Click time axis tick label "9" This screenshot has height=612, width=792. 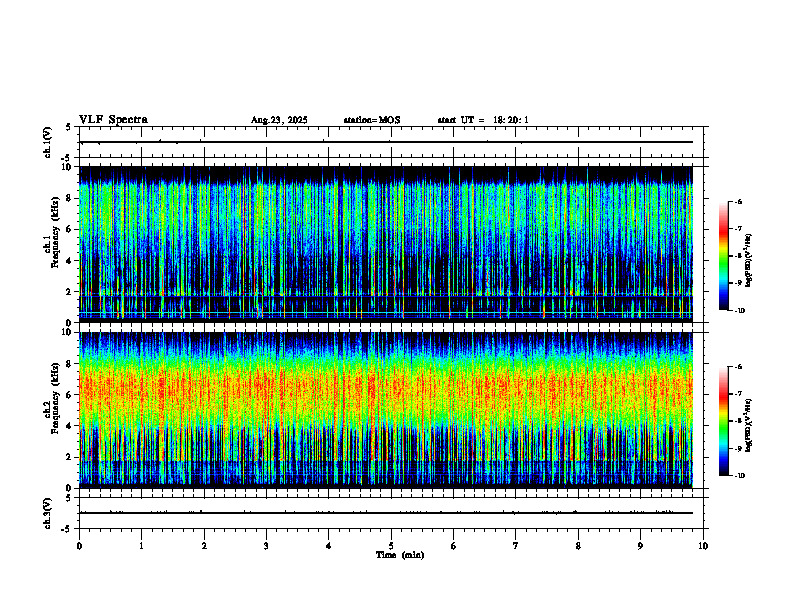[640, 546]
